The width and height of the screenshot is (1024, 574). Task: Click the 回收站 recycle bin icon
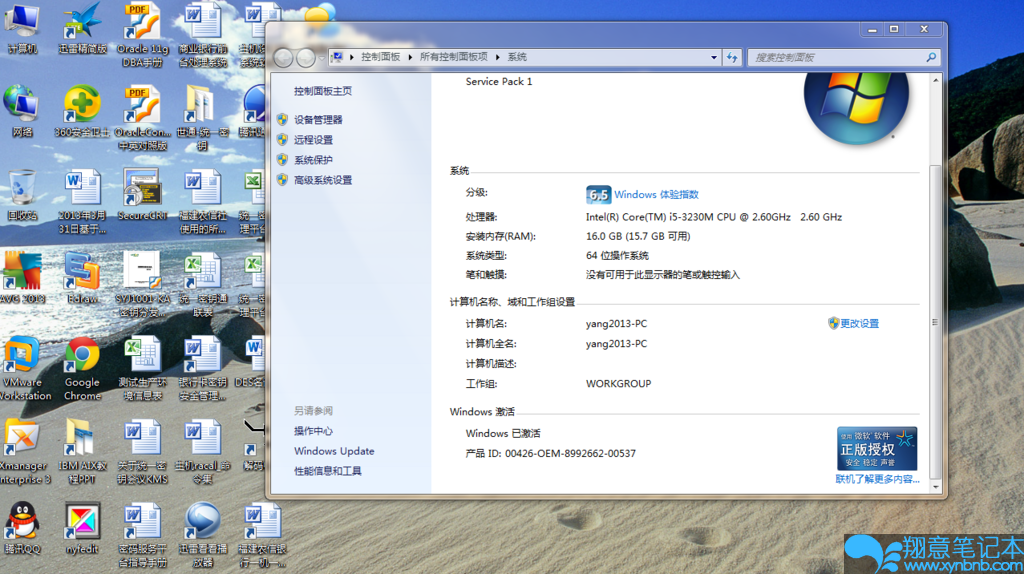pos(22,195)
